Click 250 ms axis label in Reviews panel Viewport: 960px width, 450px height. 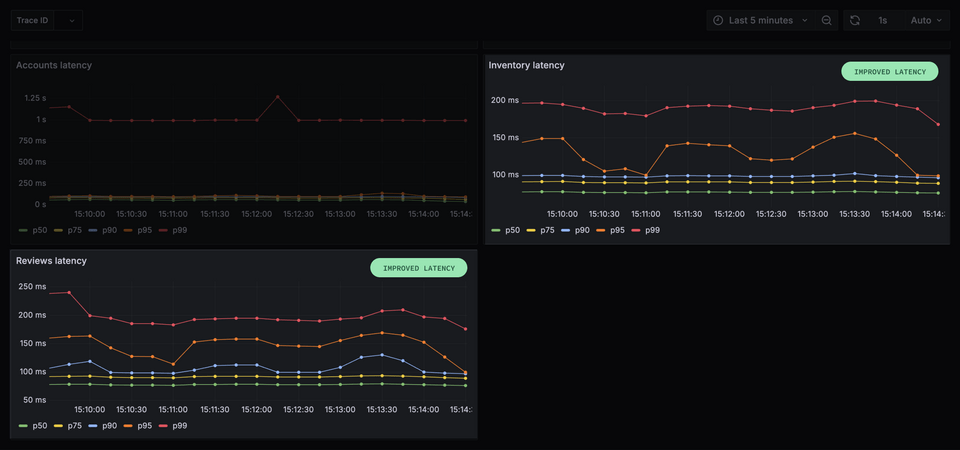[x=32, y=287]
